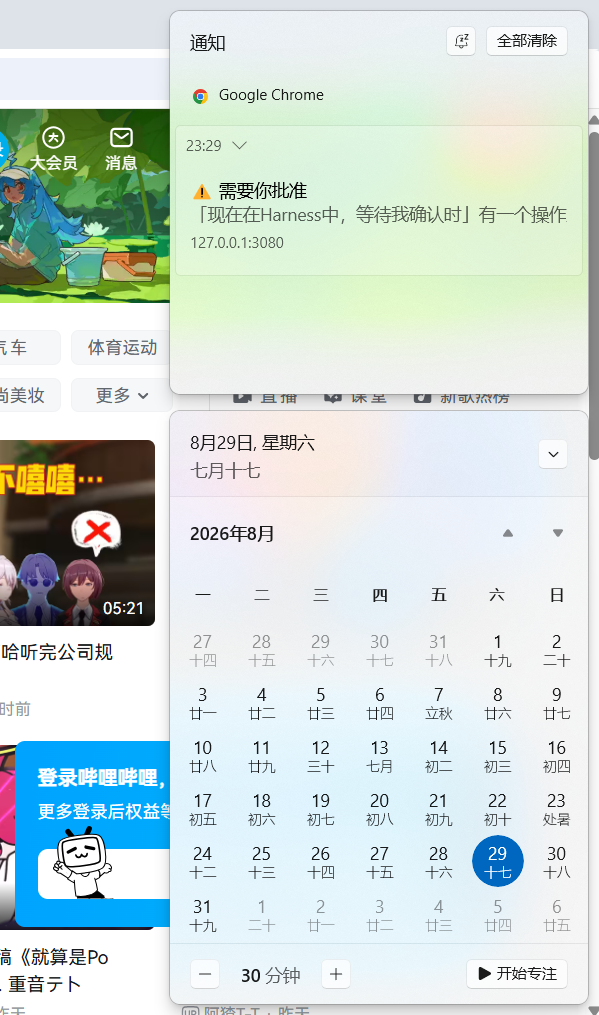Viewport: 599px width, 1015px height.
Task: Select August 10 廿八 in calendar
Action: click(202, 756)
